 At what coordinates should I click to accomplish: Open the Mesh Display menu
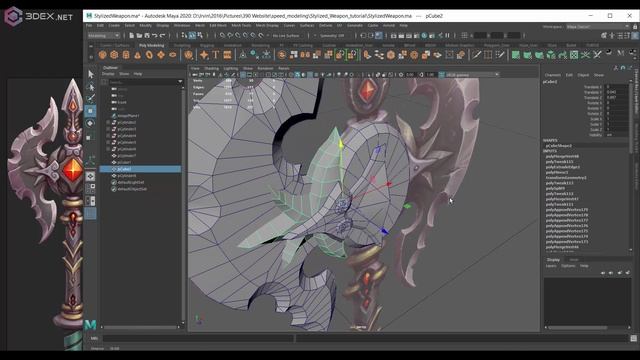[267, 25]
